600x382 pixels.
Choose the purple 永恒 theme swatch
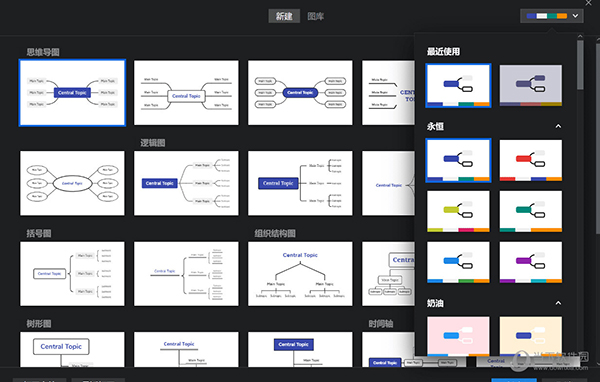coord(531,262)
